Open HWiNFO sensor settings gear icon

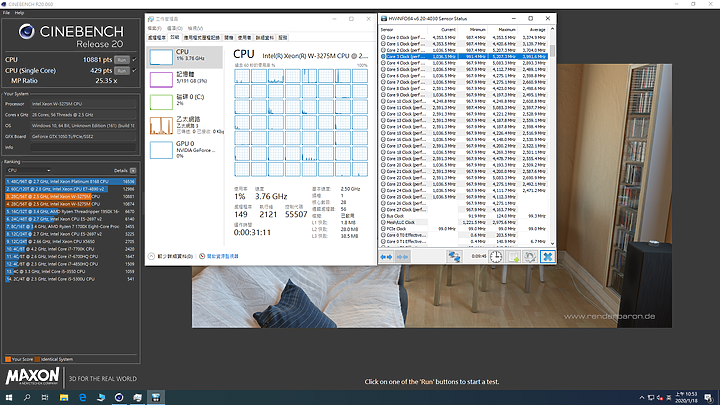[x=529, y=256]
